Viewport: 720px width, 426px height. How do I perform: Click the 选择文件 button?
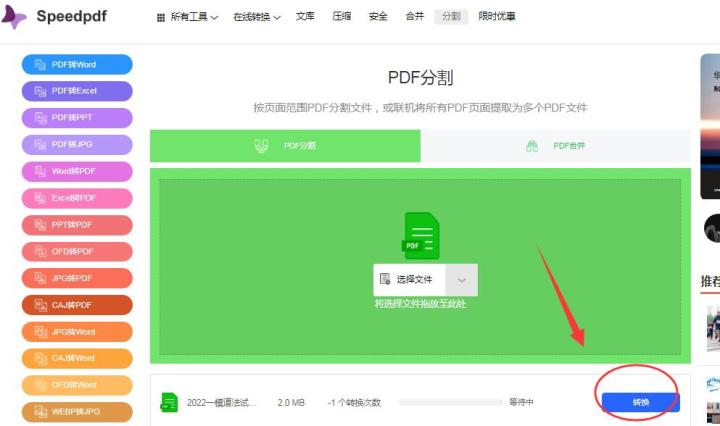click(x=408, y=280)
